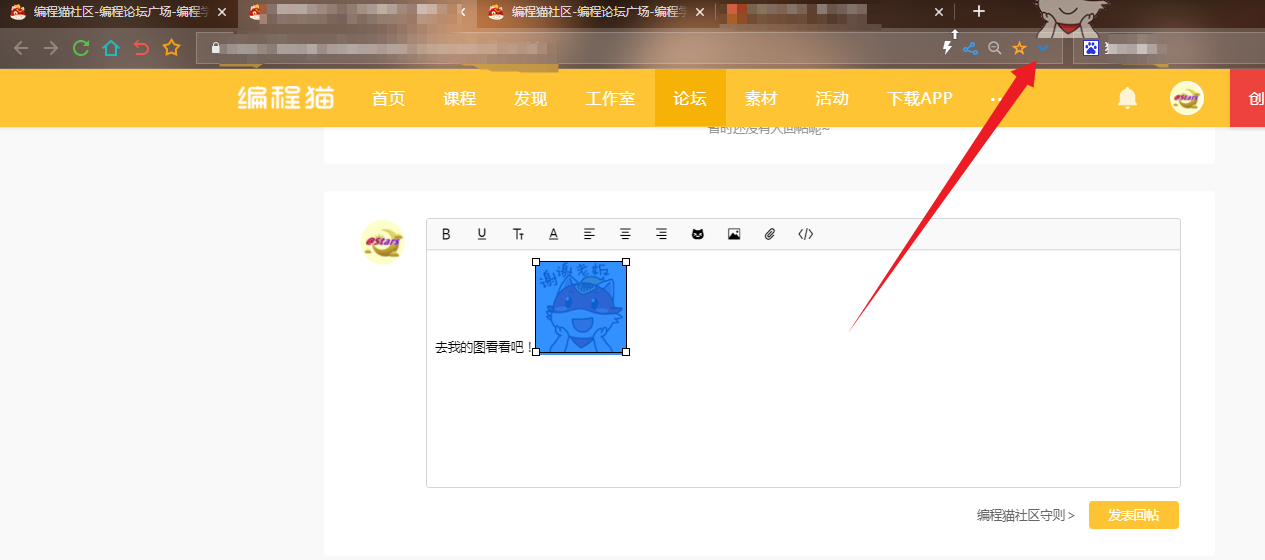Image resolution: width=1265 pixels, height=560 pixels.
Task: Insert a code block in the editor
Action: 806,234
